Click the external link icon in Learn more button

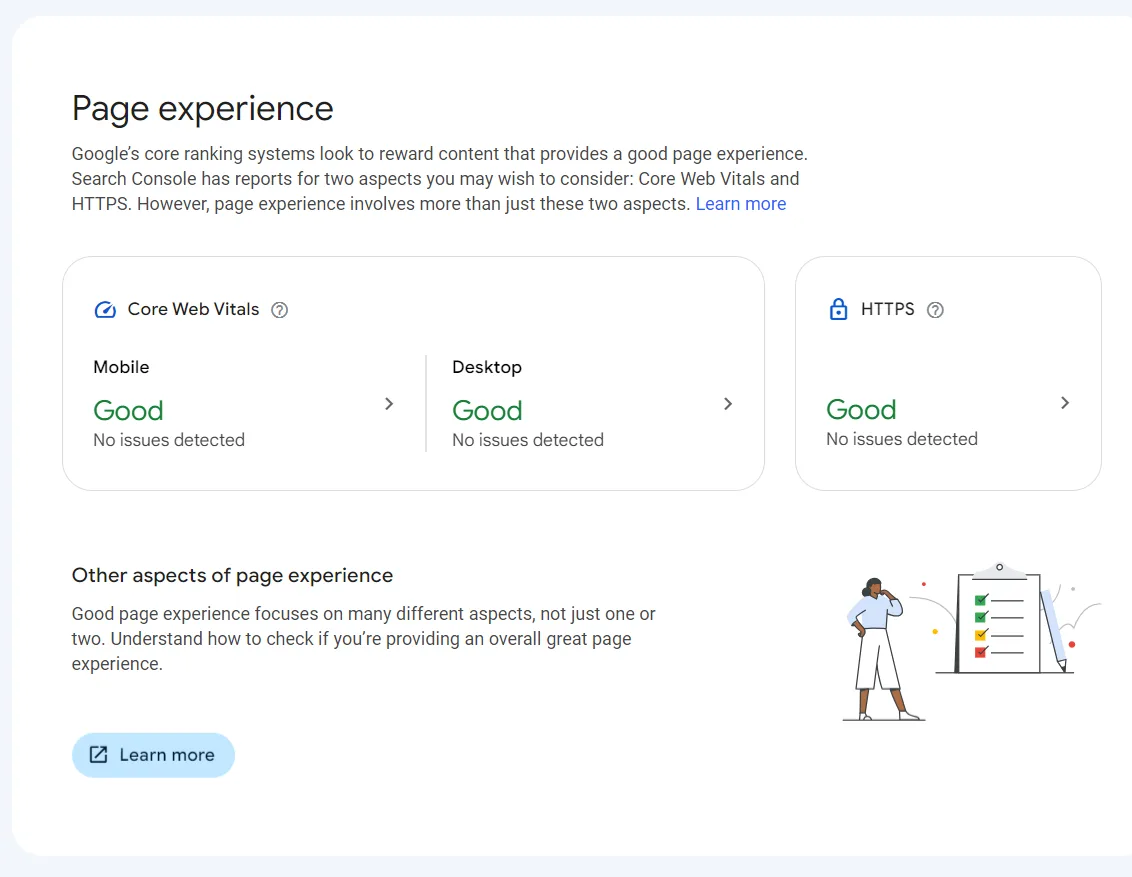98,754
